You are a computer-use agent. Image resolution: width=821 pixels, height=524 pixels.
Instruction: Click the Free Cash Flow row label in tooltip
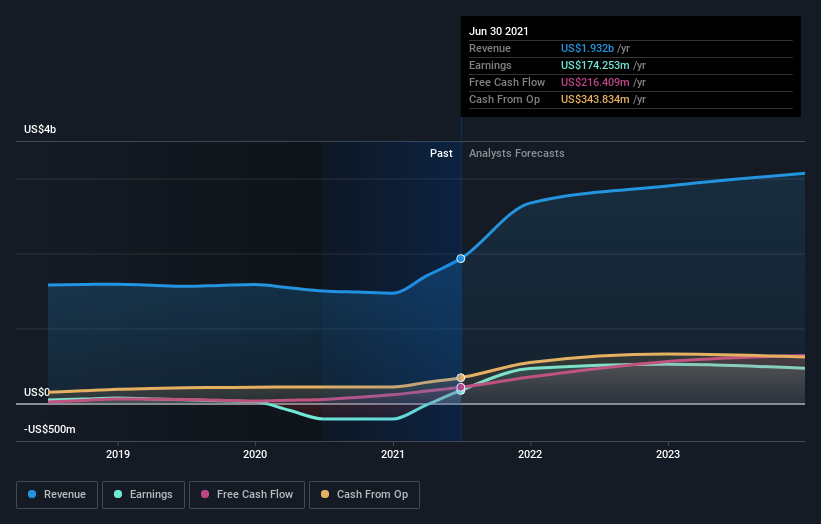(x=507, y=82)
